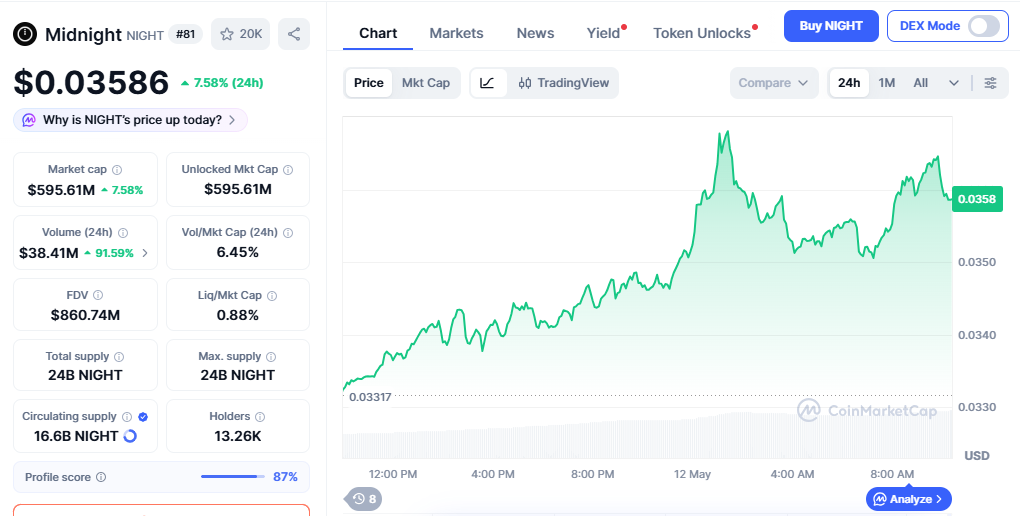
Task: Switch to TradingView candlestick chart
Action: coord(563,83)
